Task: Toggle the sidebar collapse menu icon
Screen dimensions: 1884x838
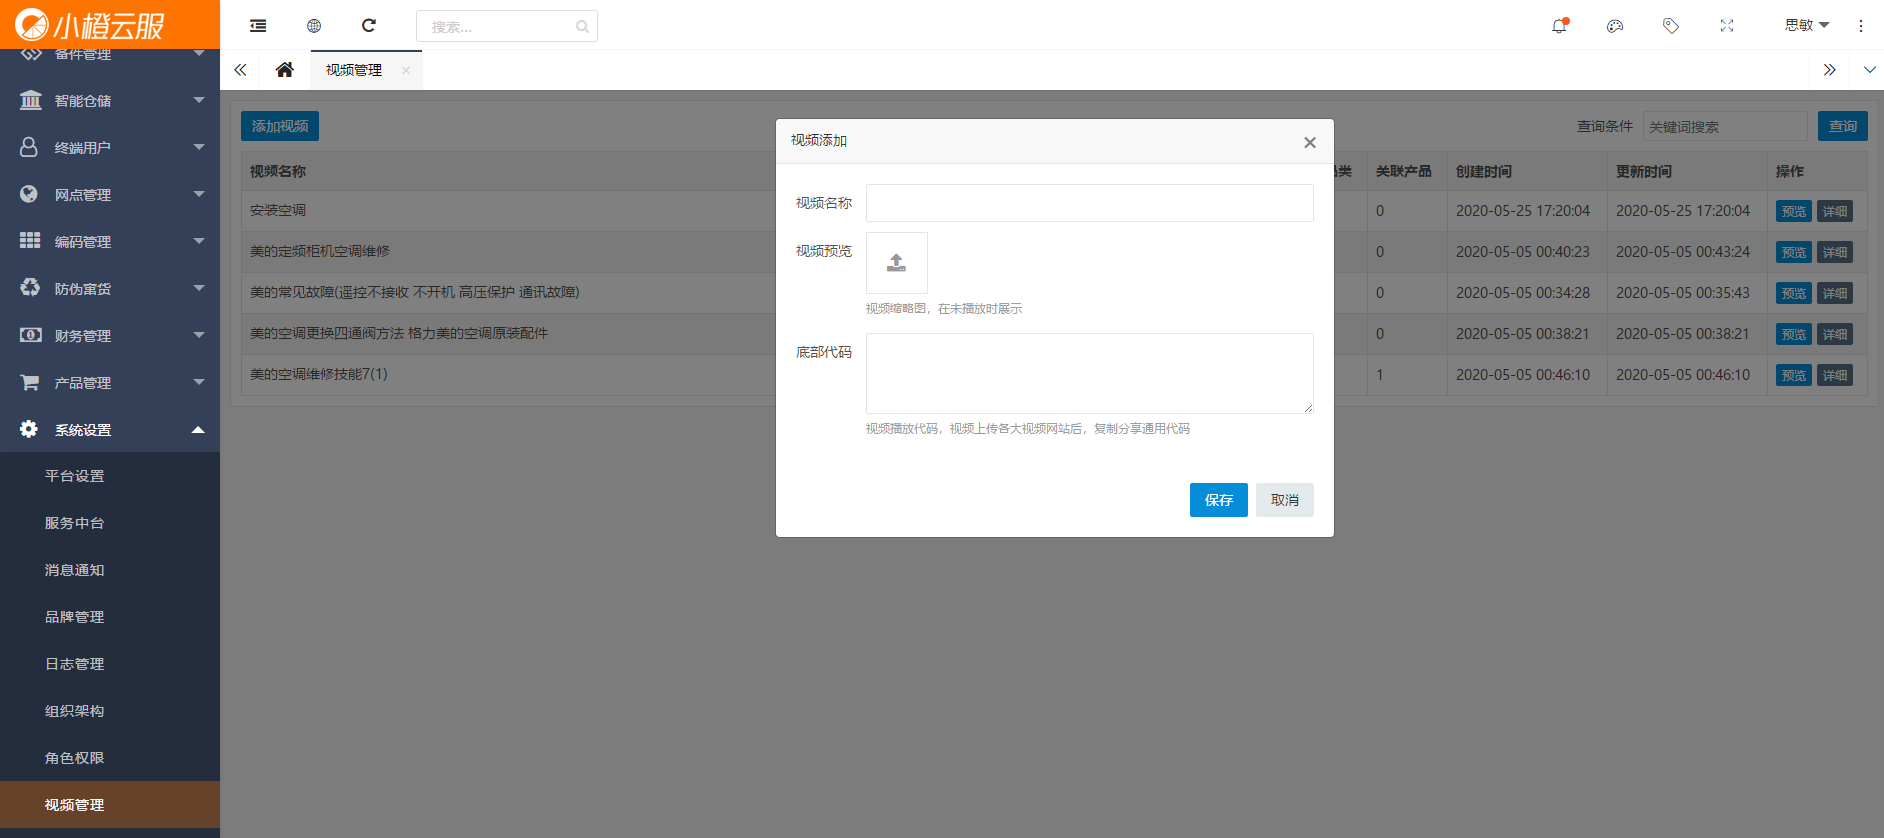Action: click(258, 26)
